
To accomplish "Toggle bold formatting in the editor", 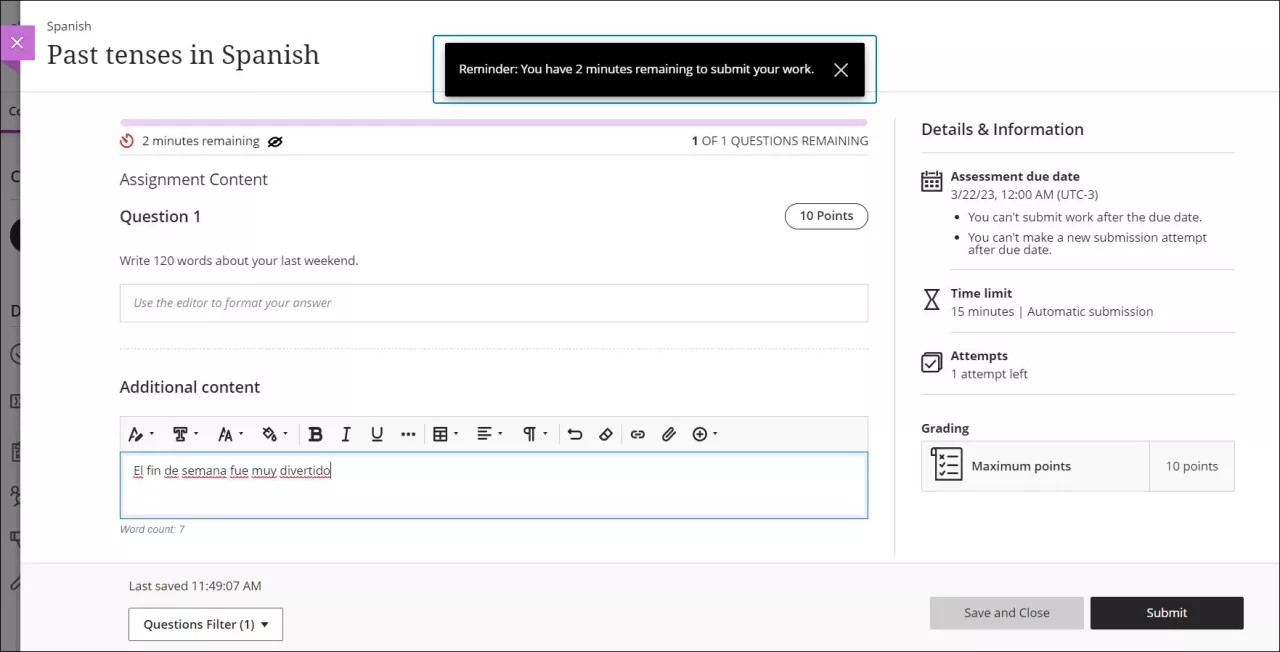I will tap(315, 434).
